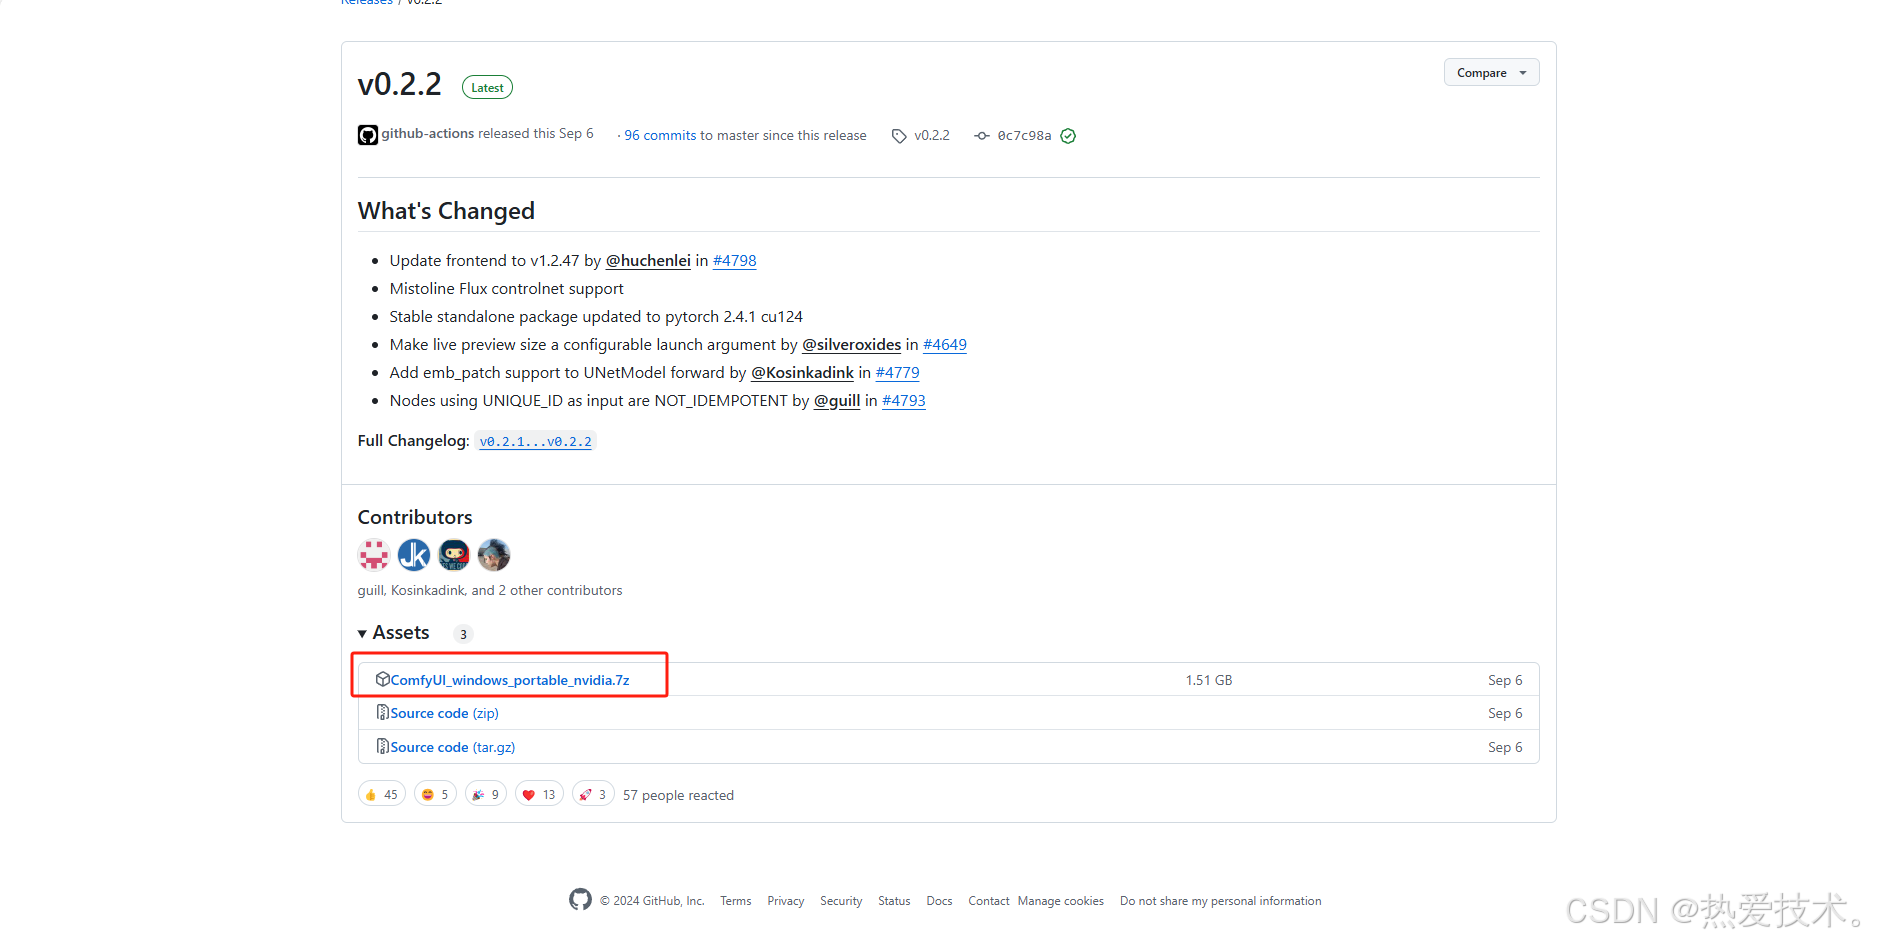Click the commit icon beside 0c7c98a

(982, 136)
